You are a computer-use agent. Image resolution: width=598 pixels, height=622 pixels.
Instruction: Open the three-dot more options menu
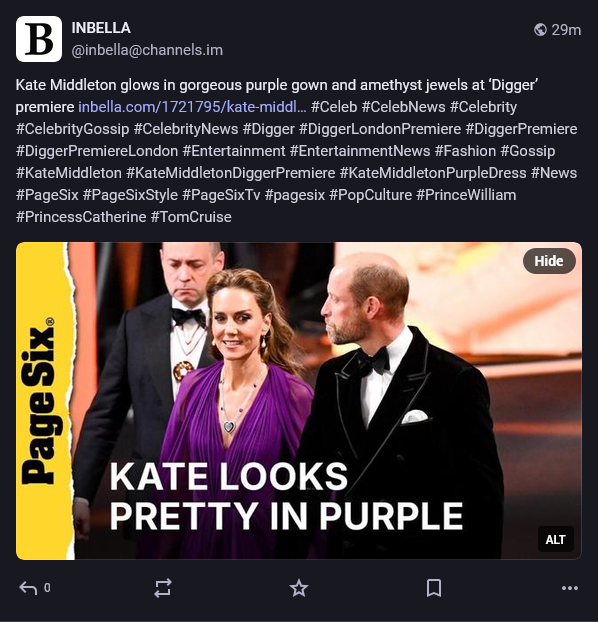point(570,588)
